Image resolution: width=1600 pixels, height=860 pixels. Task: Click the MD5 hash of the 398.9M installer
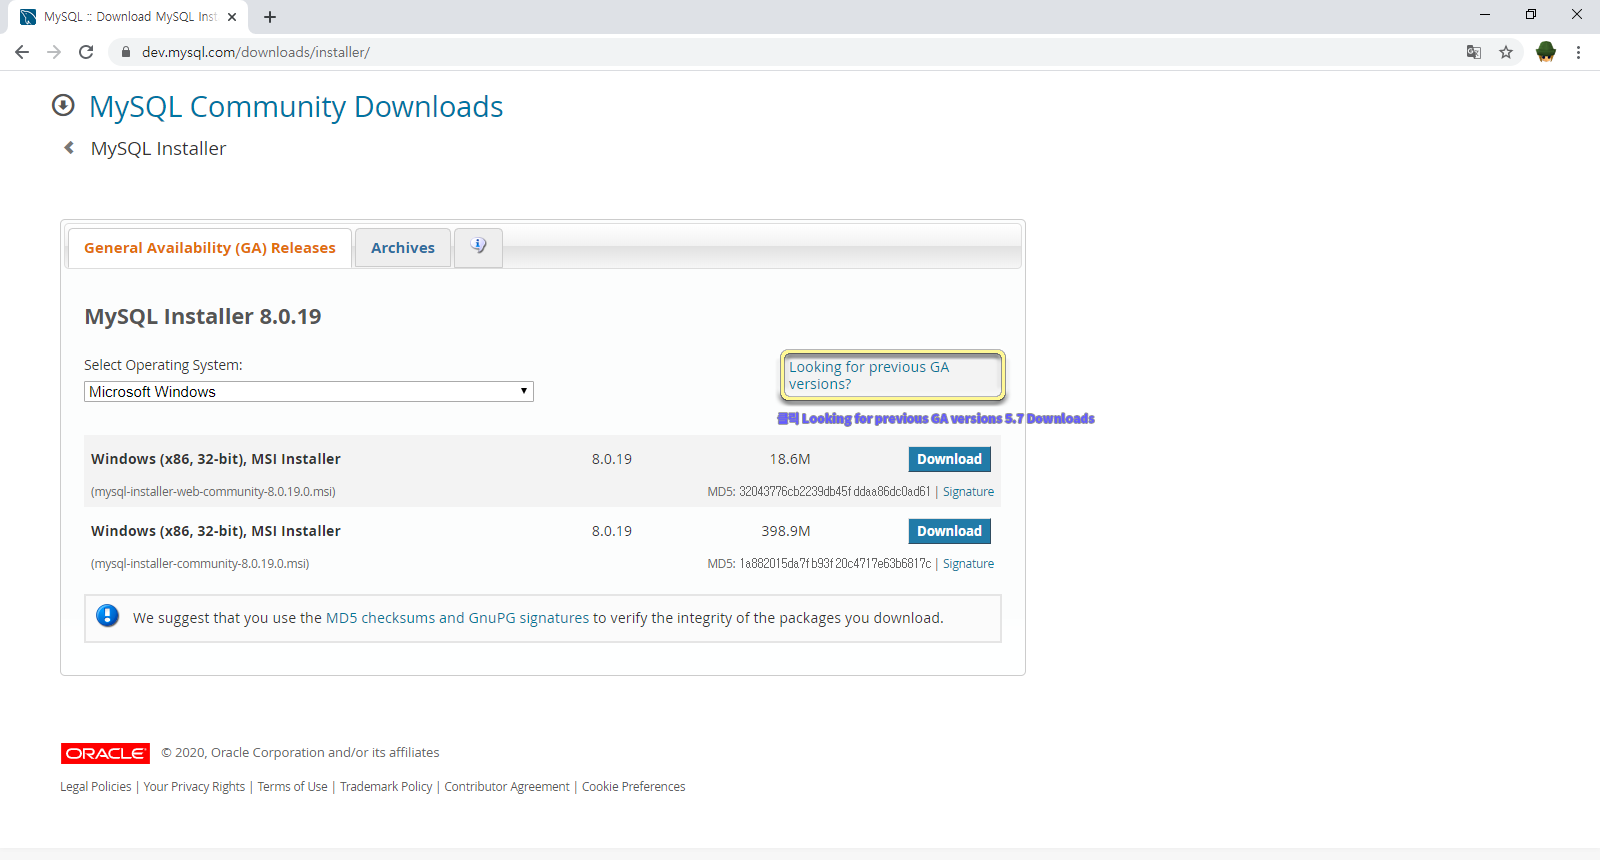[835, 564]
